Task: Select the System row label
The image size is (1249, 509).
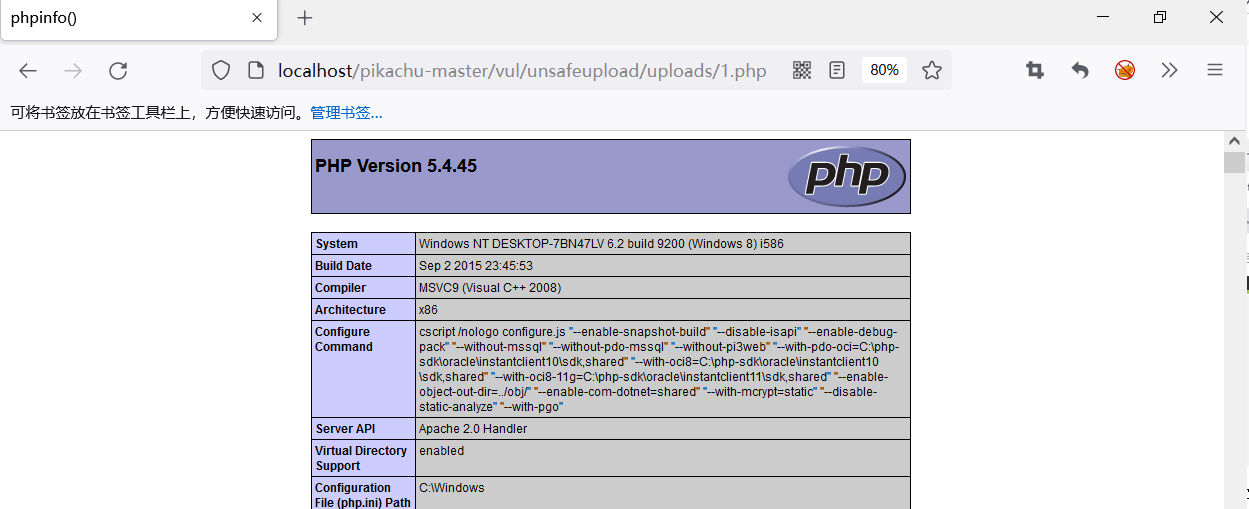Action: [364, 244]
